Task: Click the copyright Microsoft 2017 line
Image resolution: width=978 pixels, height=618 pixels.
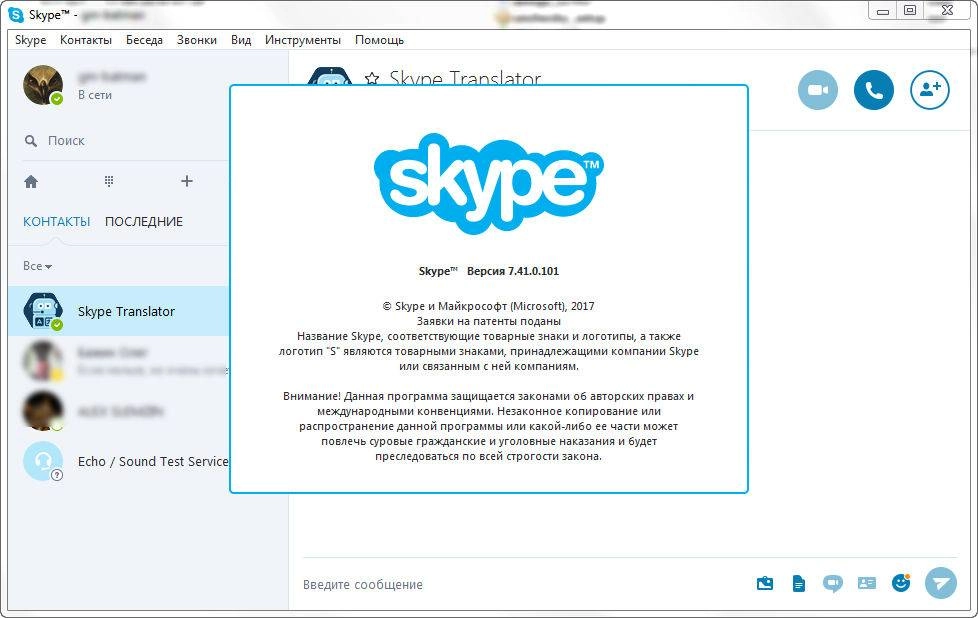Action: [488, 306]
